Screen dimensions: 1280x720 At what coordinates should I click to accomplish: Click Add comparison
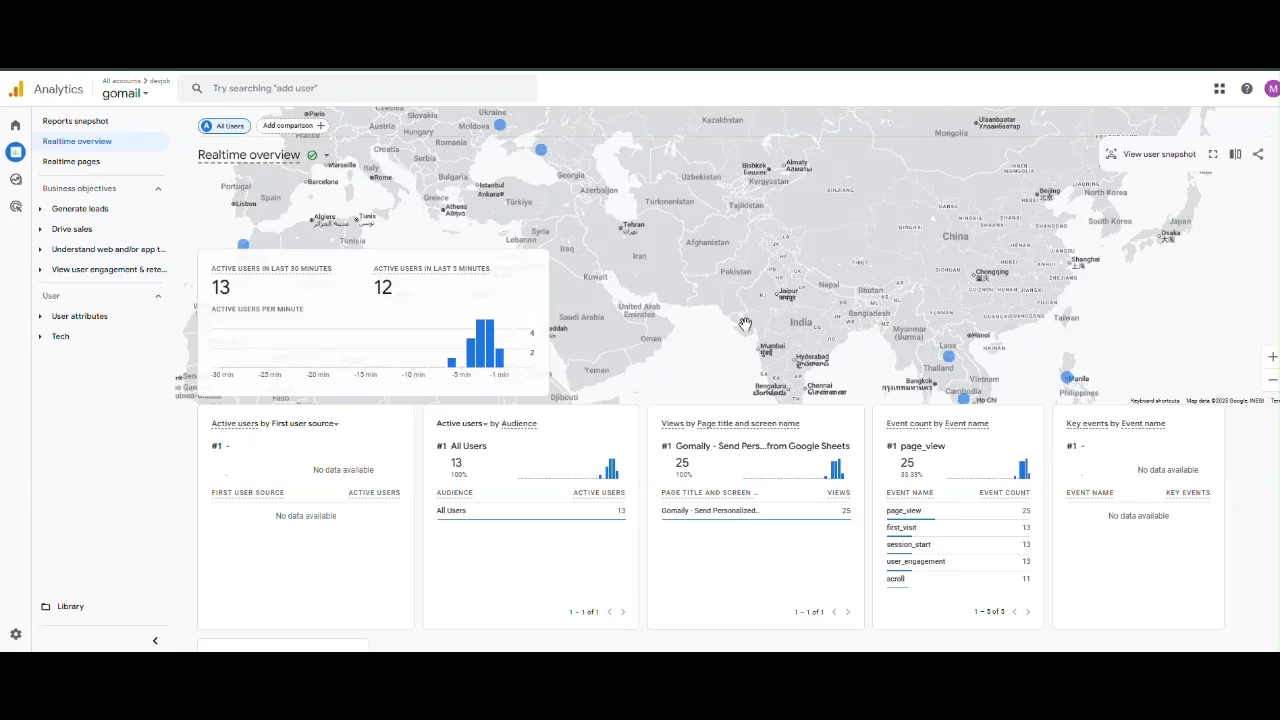(293, 126)
